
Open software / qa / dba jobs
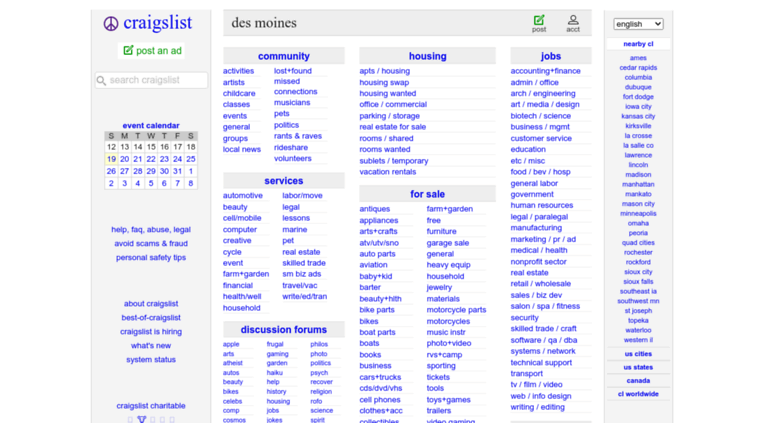pos(544,340)
